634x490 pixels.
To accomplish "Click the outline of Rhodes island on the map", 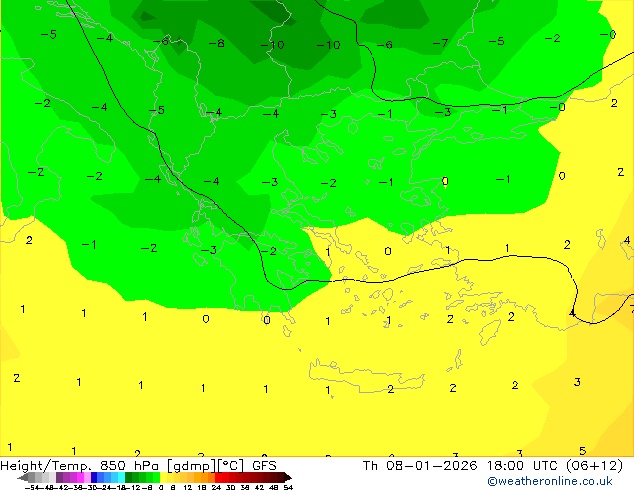I will (x=490, y=332).
